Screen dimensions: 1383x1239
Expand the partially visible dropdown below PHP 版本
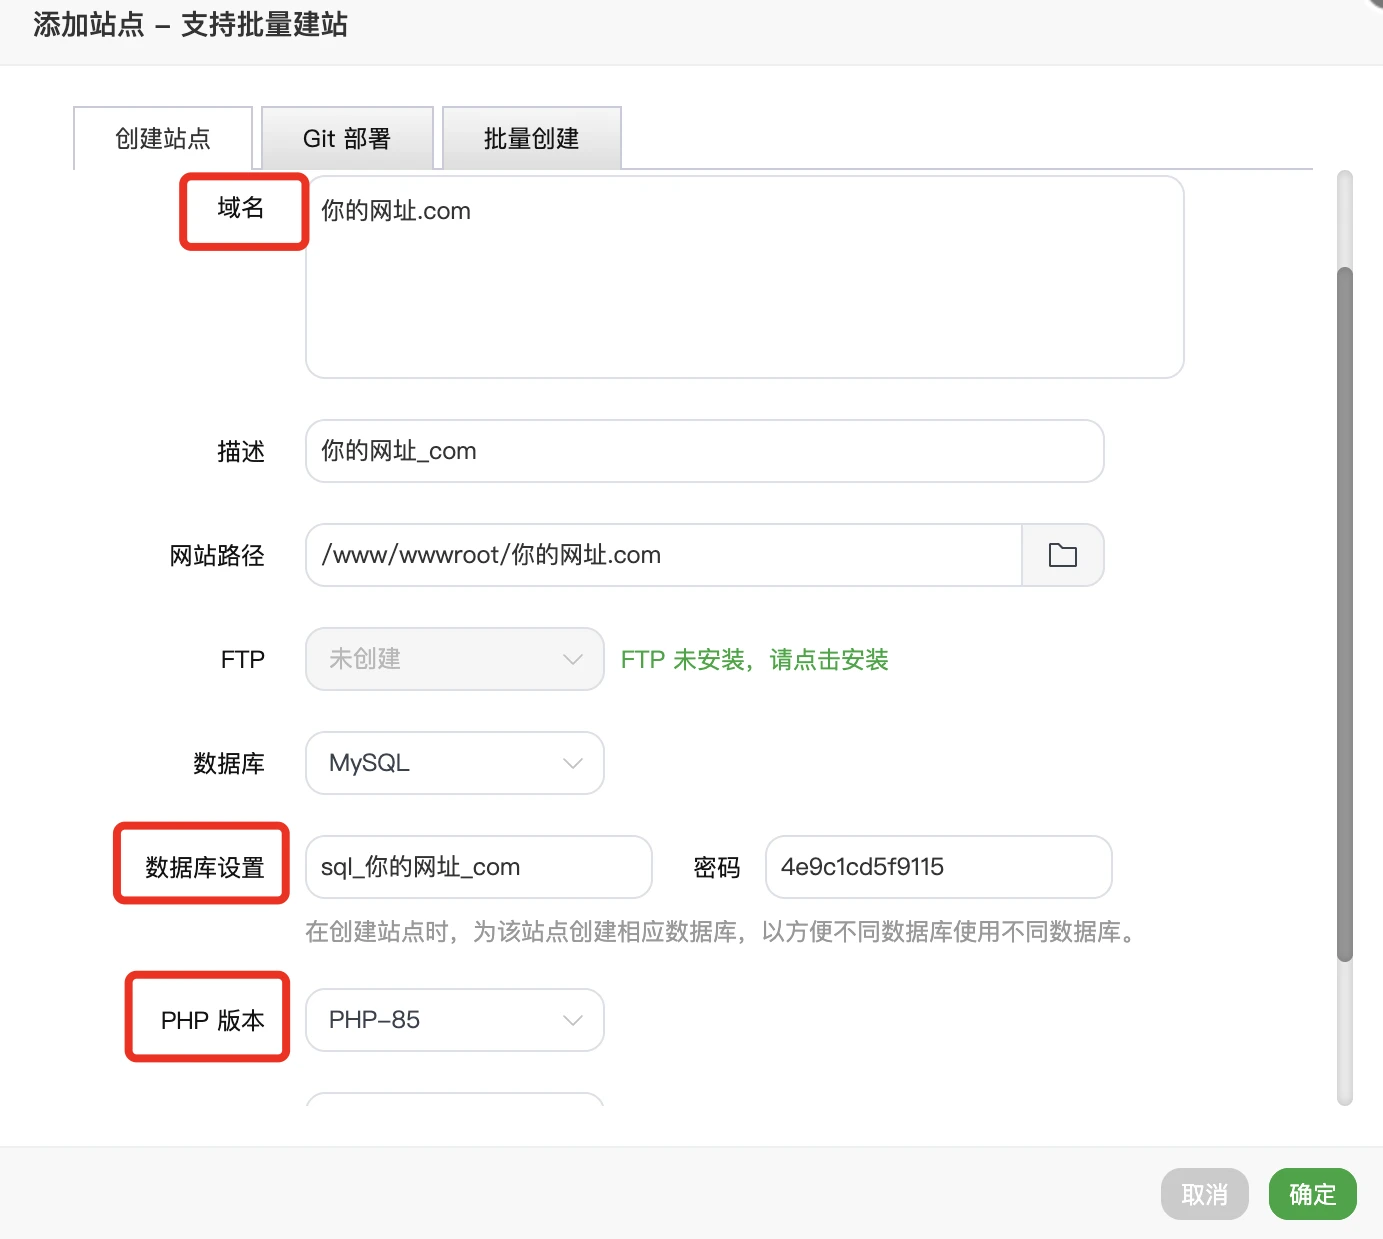(454, 1105)
